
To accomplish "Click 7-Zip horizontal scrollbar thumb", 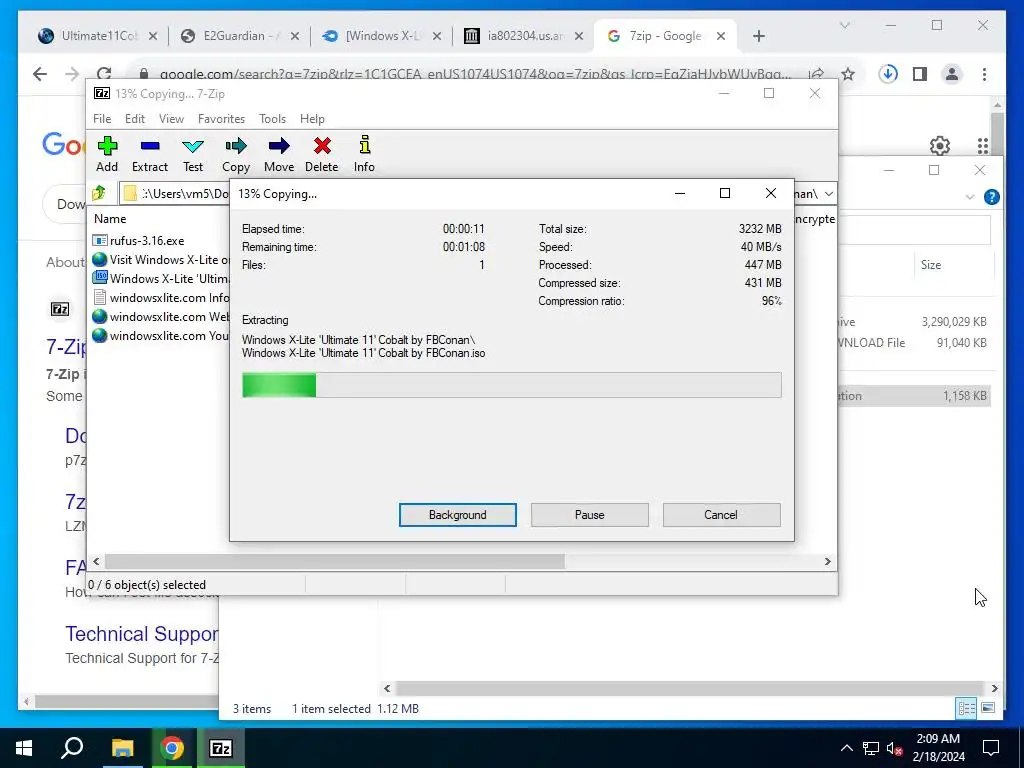I will (x=334, y=561).
